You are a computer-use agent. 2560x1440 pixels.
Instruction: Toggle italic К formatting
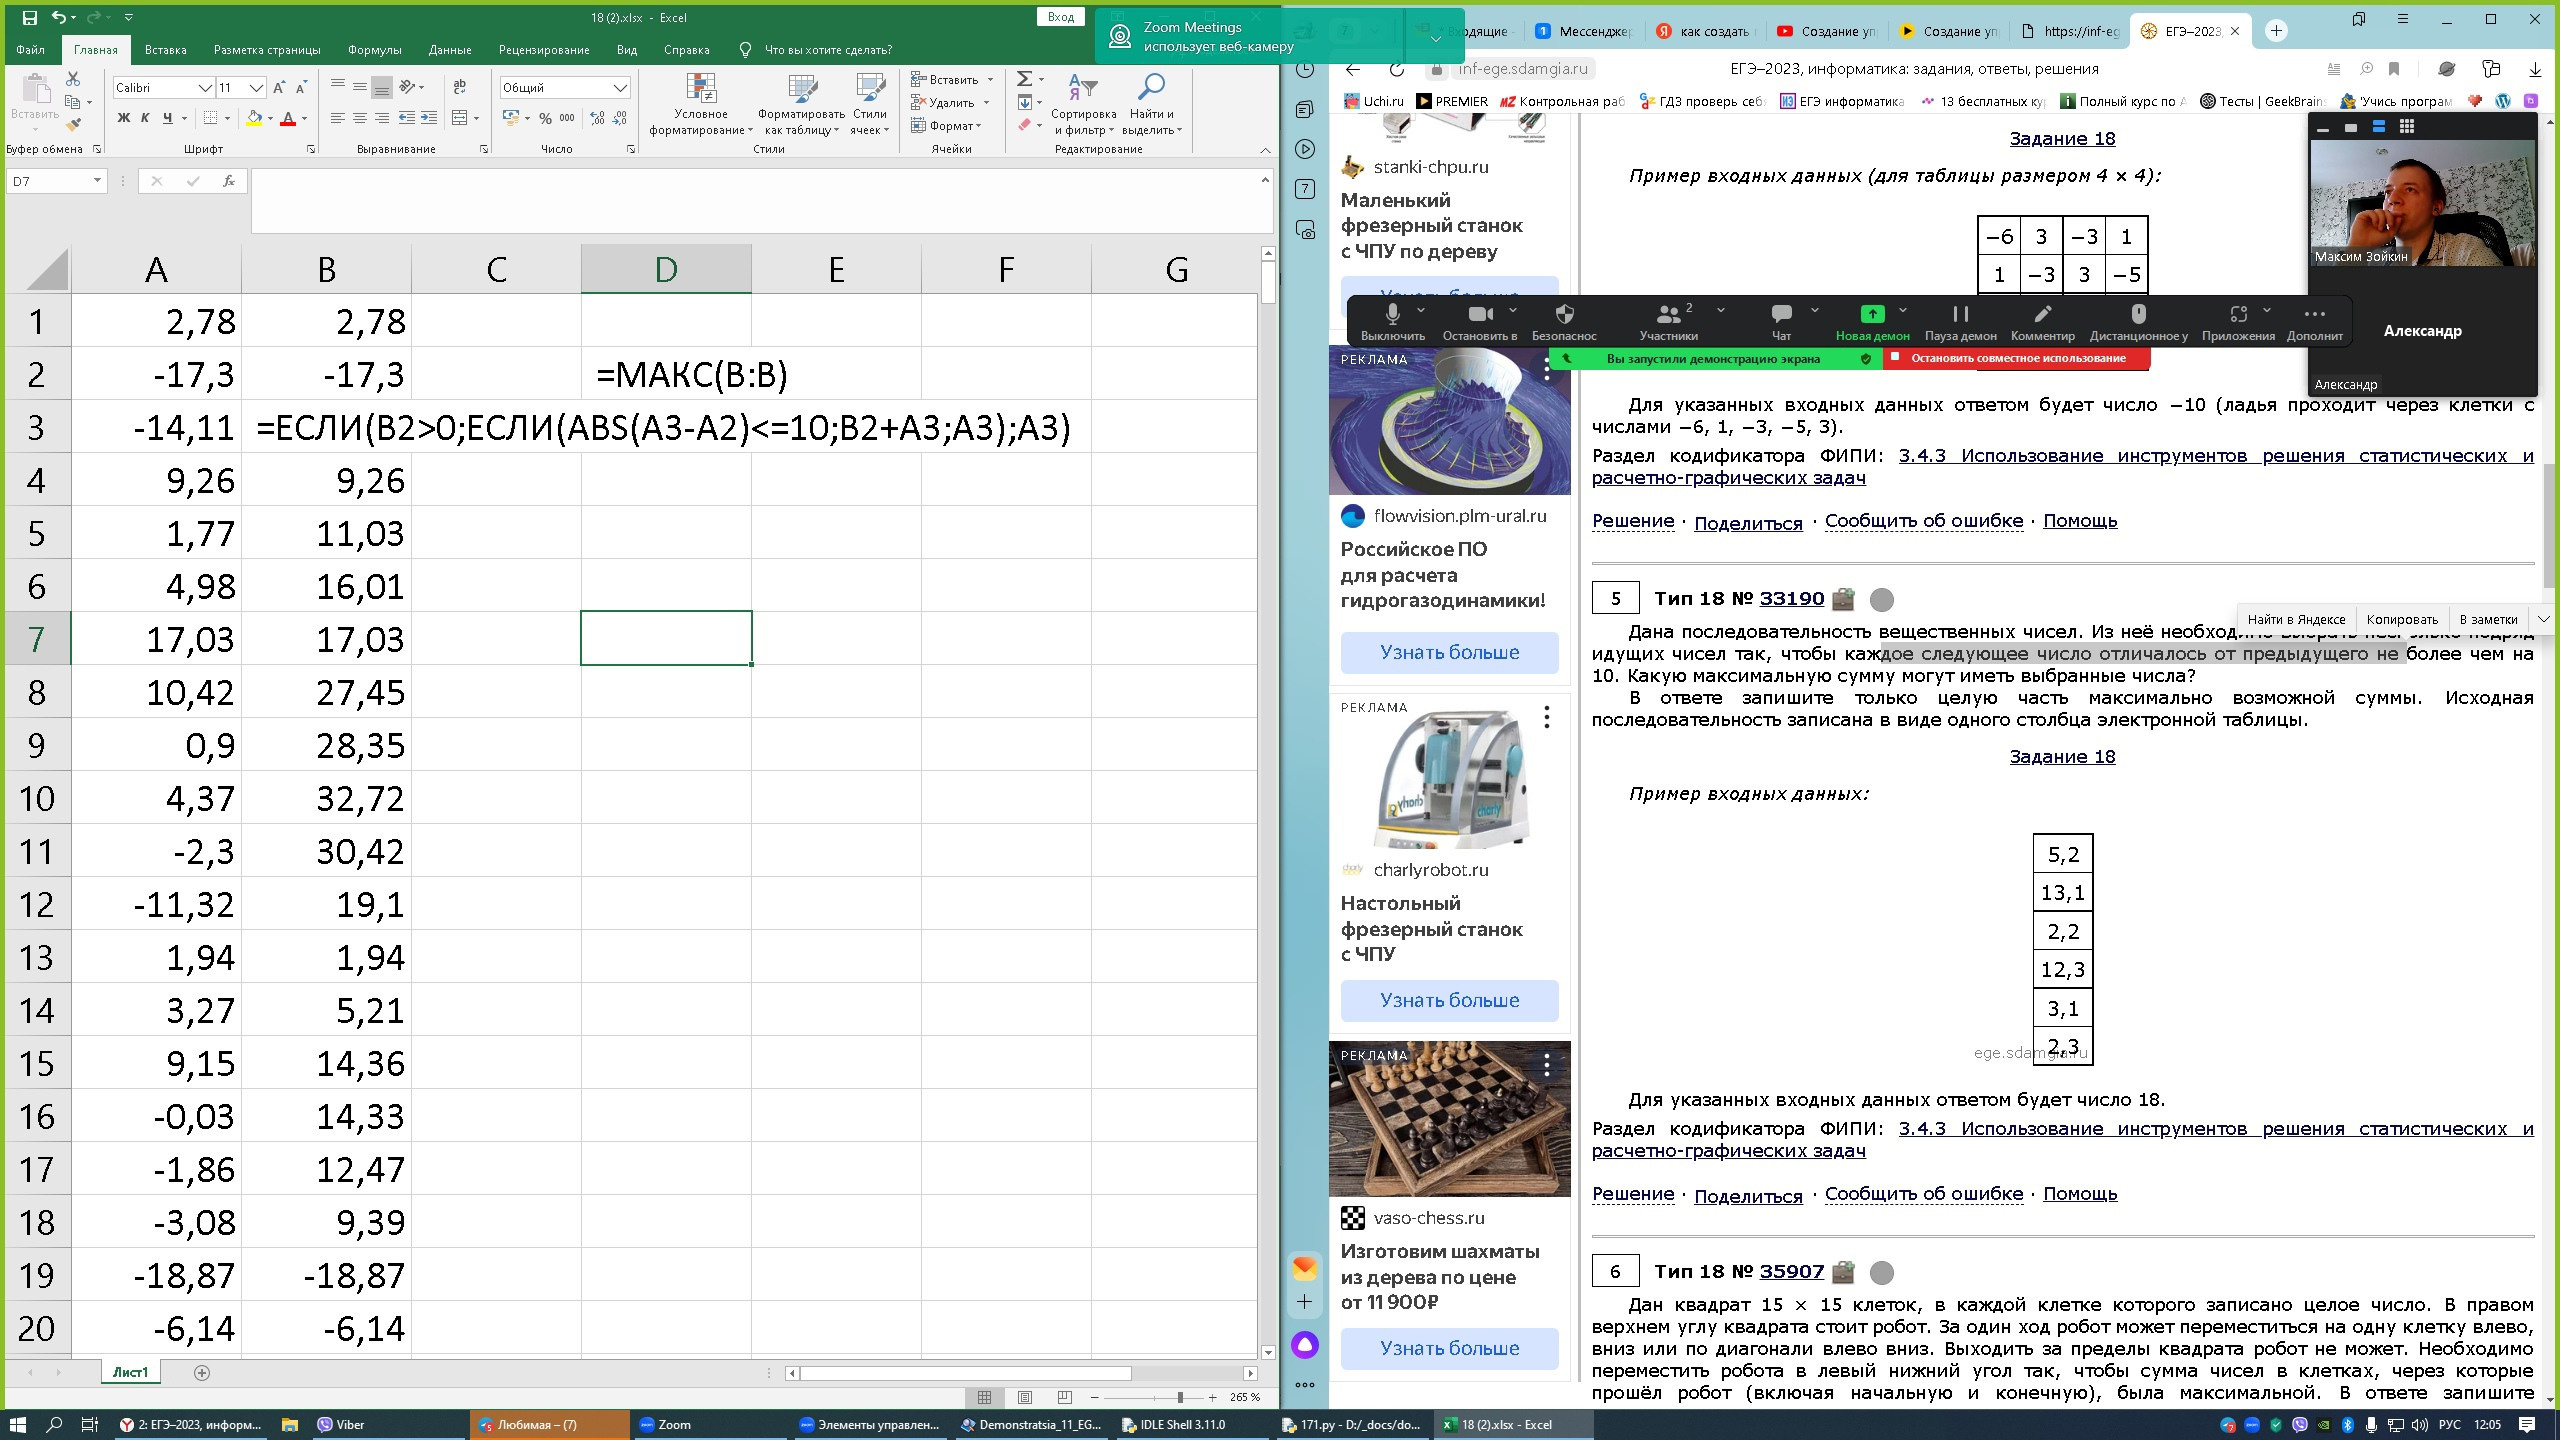145,118
